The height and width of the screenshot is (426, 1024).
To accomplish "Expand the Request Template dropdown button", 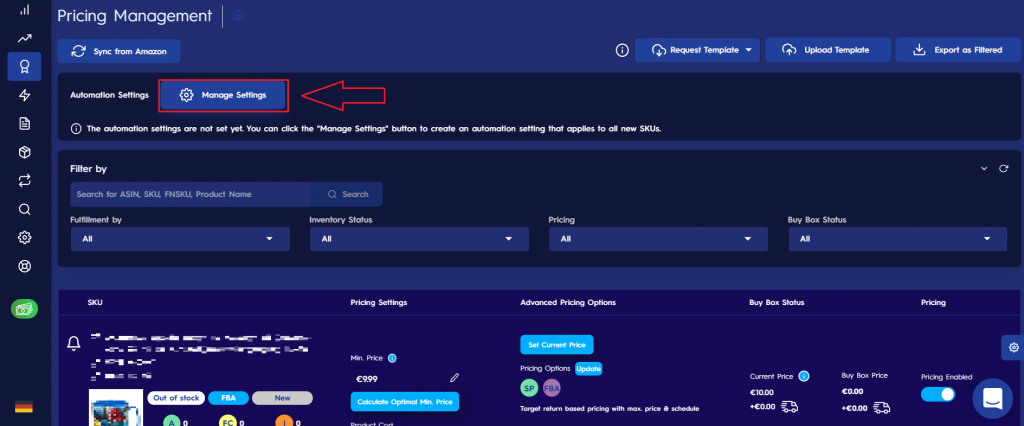I will tap(697, 50).
